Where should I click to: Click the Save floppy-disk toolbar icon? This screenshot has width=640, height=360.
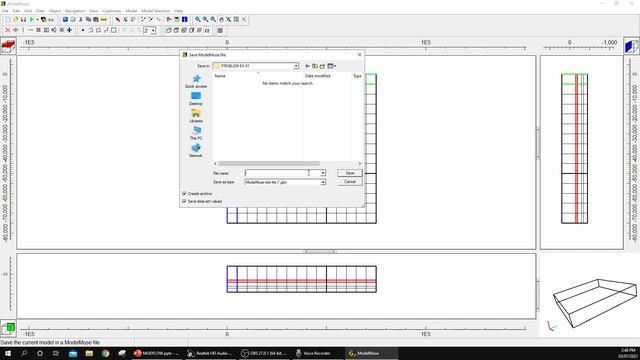point(23,19)
